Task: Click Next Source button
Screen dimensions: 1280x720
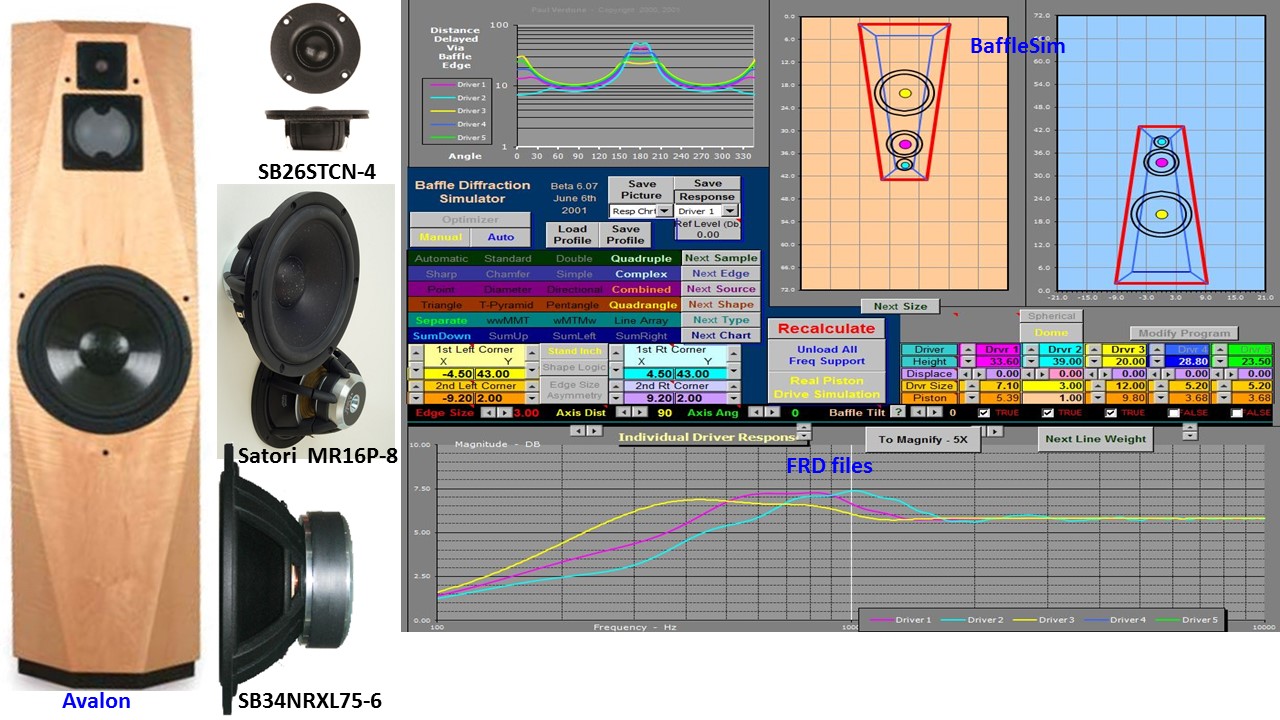Action: (720, 289)
